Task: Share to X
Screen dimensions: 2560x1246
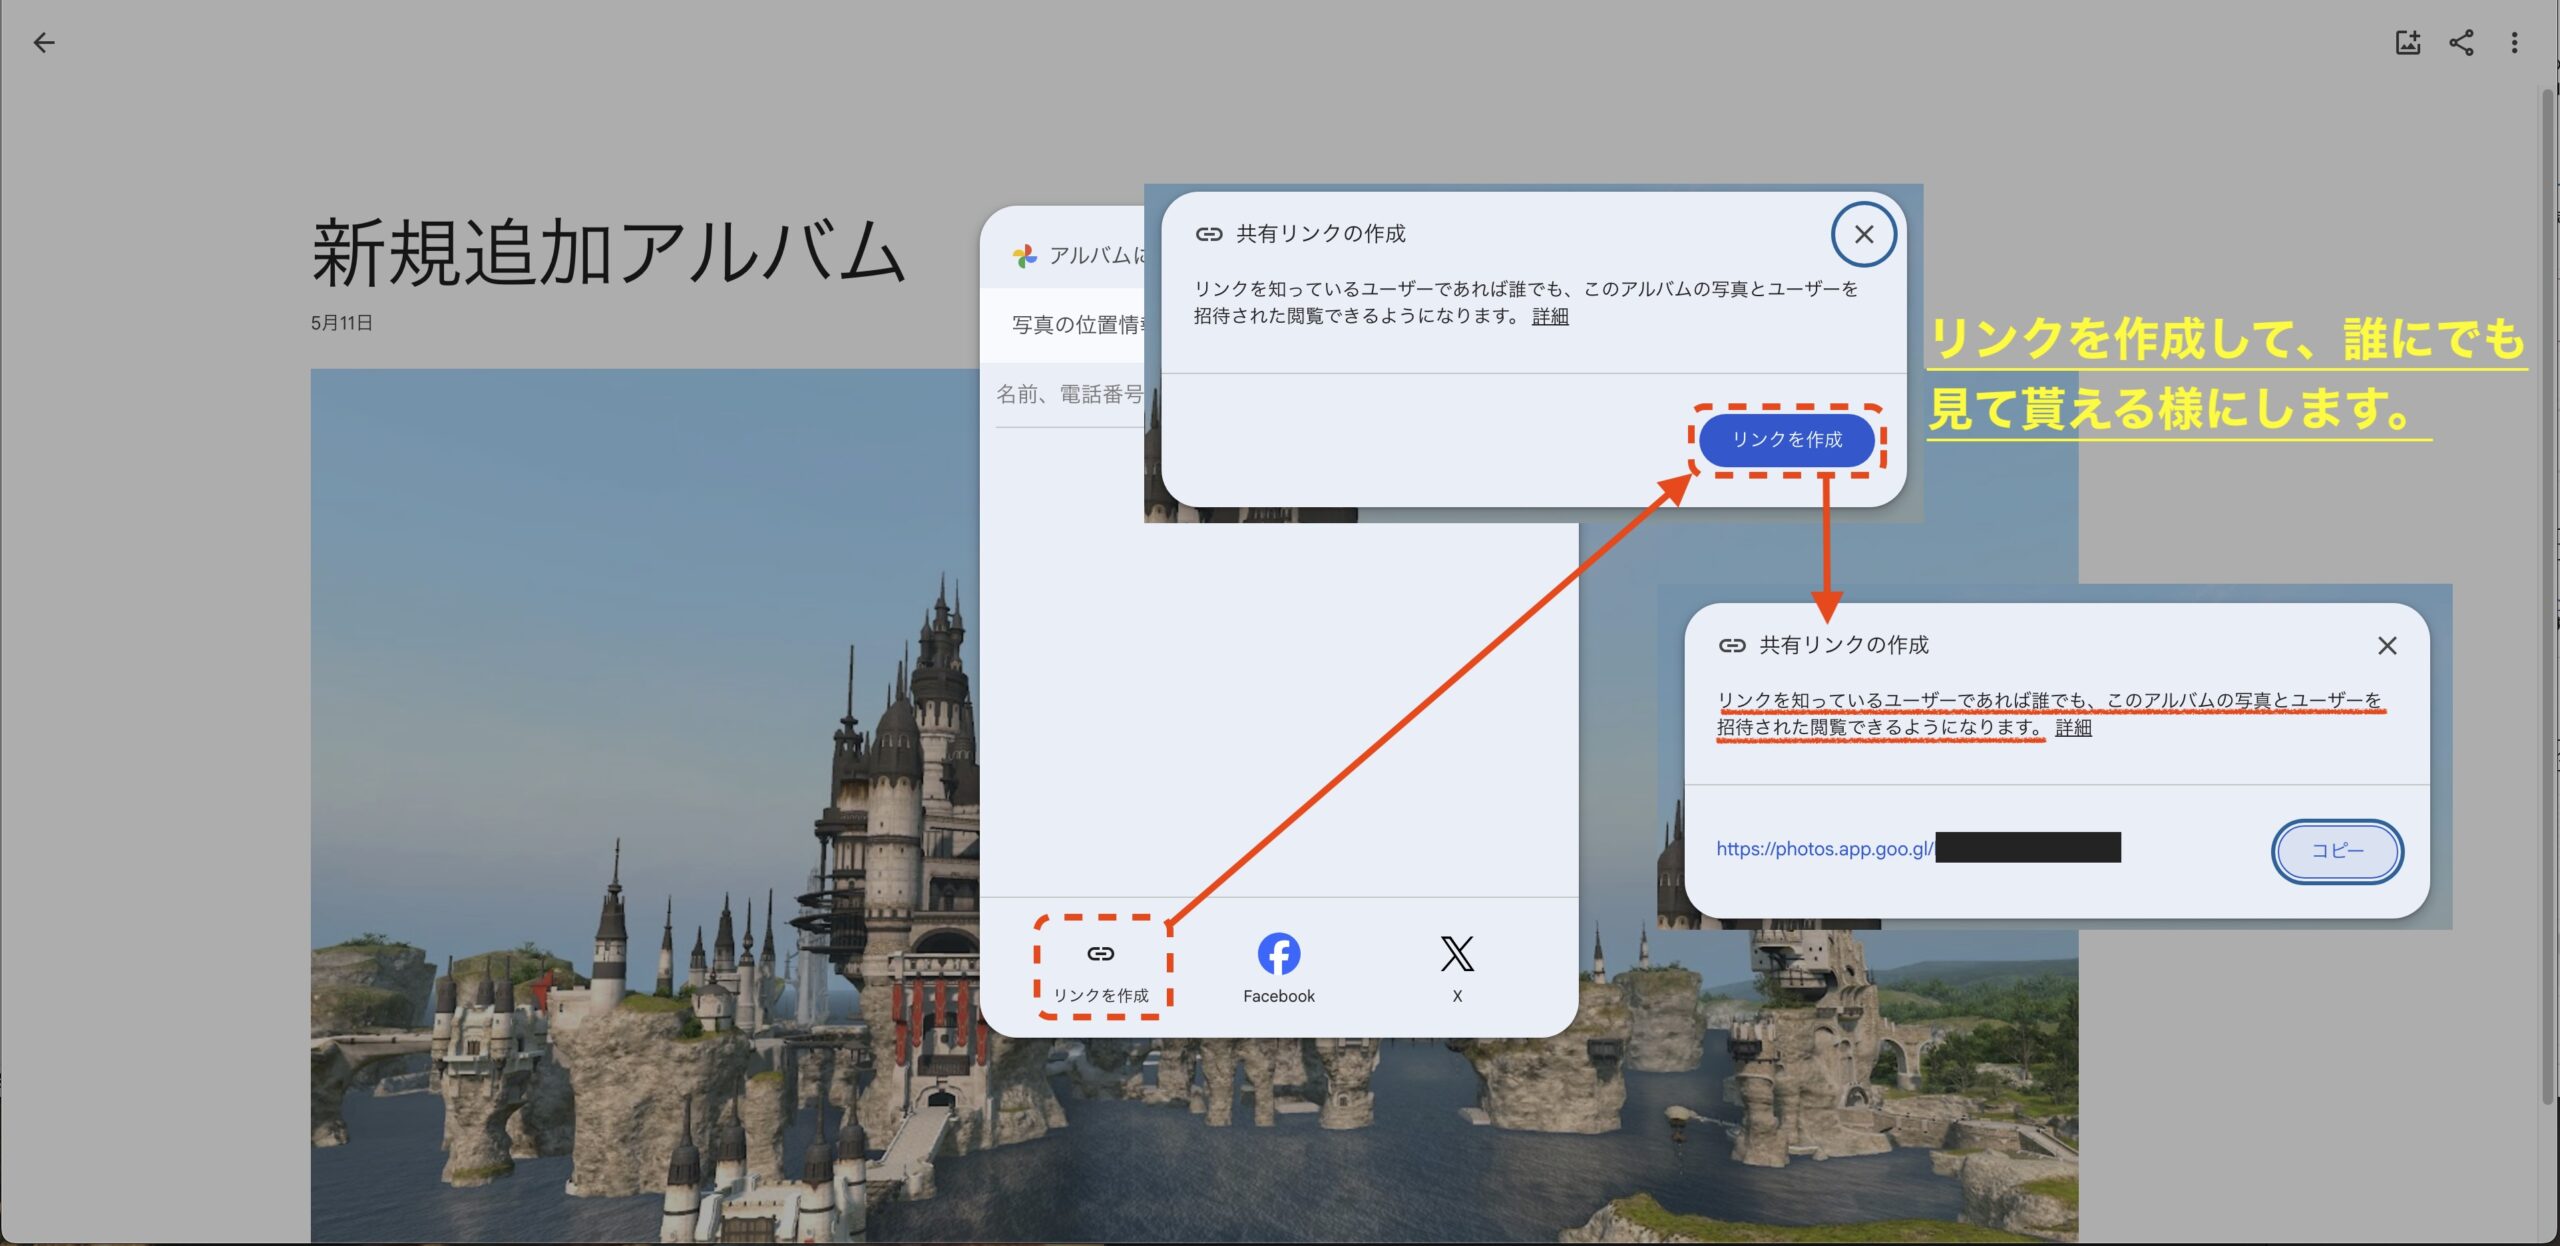Action: tap(1457, 967)
